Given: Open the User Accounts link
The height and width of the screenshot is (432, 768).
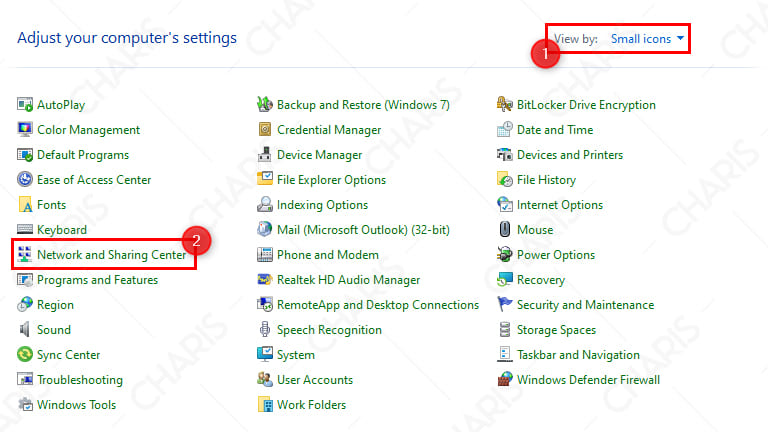Looking at the screenshot, I should pyautogui.click(x=315, y=380).
